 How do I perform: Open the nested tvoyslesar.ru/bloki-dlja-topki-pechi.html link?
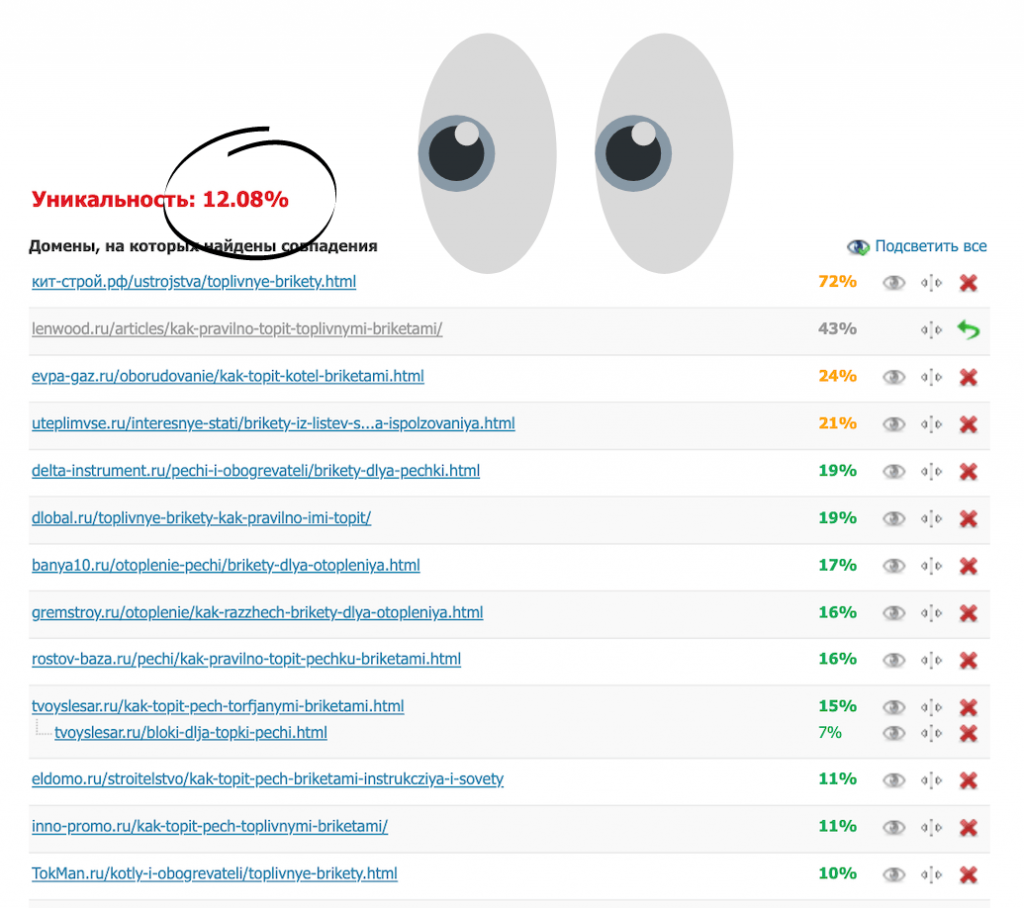(x=191, y=733)
